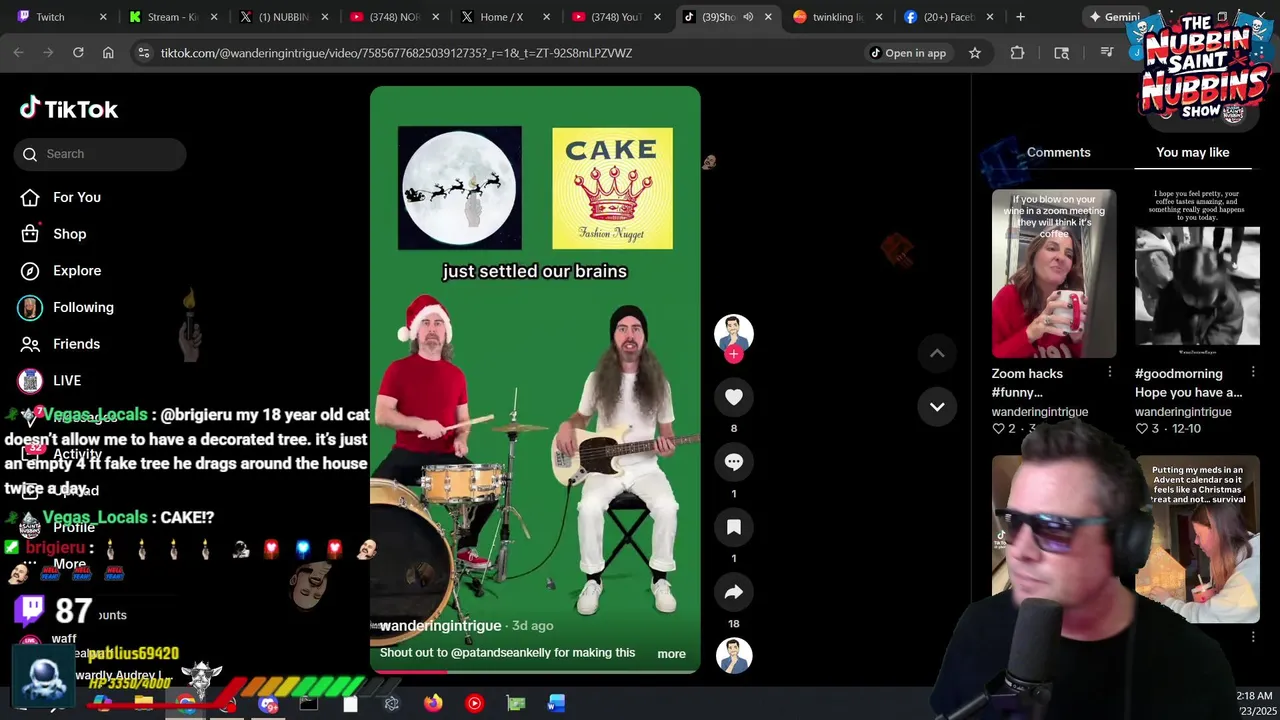1280x720 pixels.
Task: Open wanderingintrigue link under Zoom hacks
Action: 1040,412
